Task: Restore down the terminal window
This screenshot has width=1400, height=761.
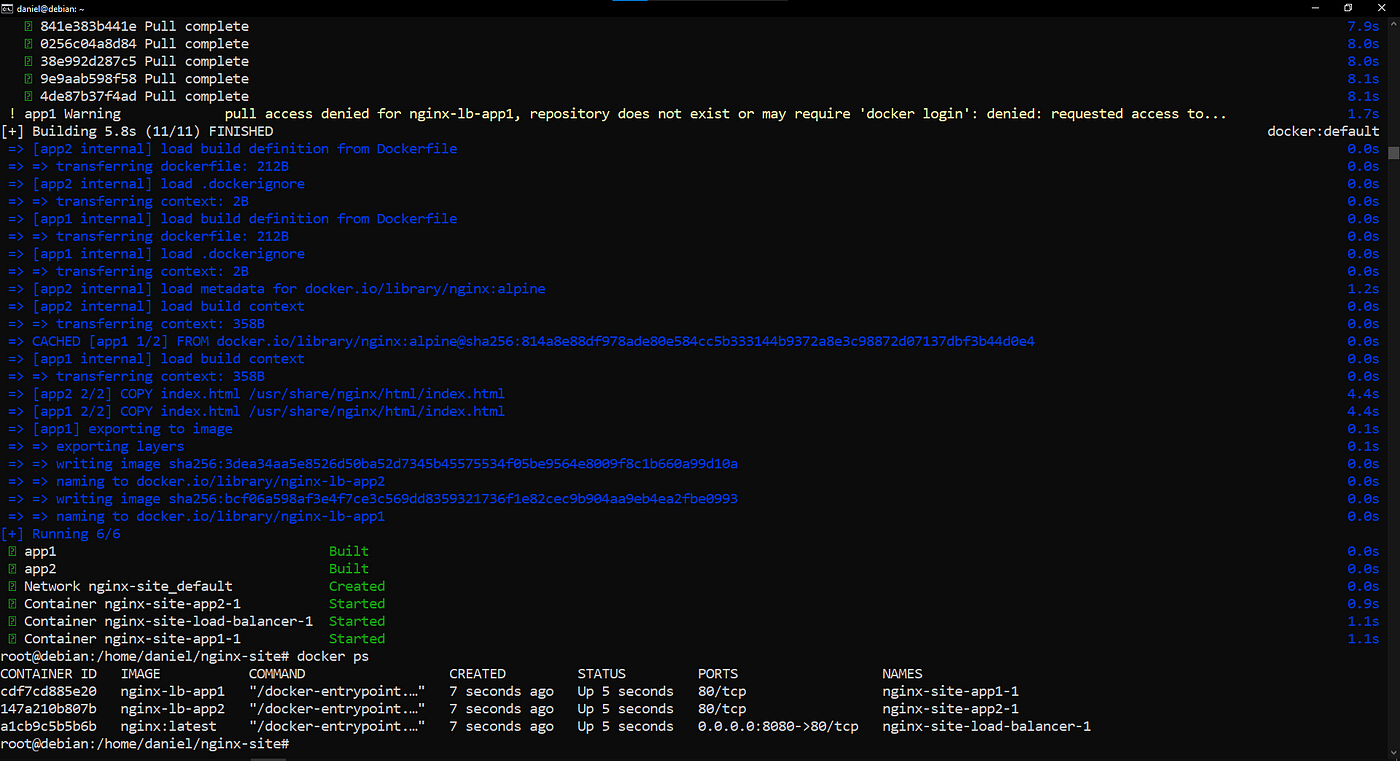Action: [x=1348, y=7]
